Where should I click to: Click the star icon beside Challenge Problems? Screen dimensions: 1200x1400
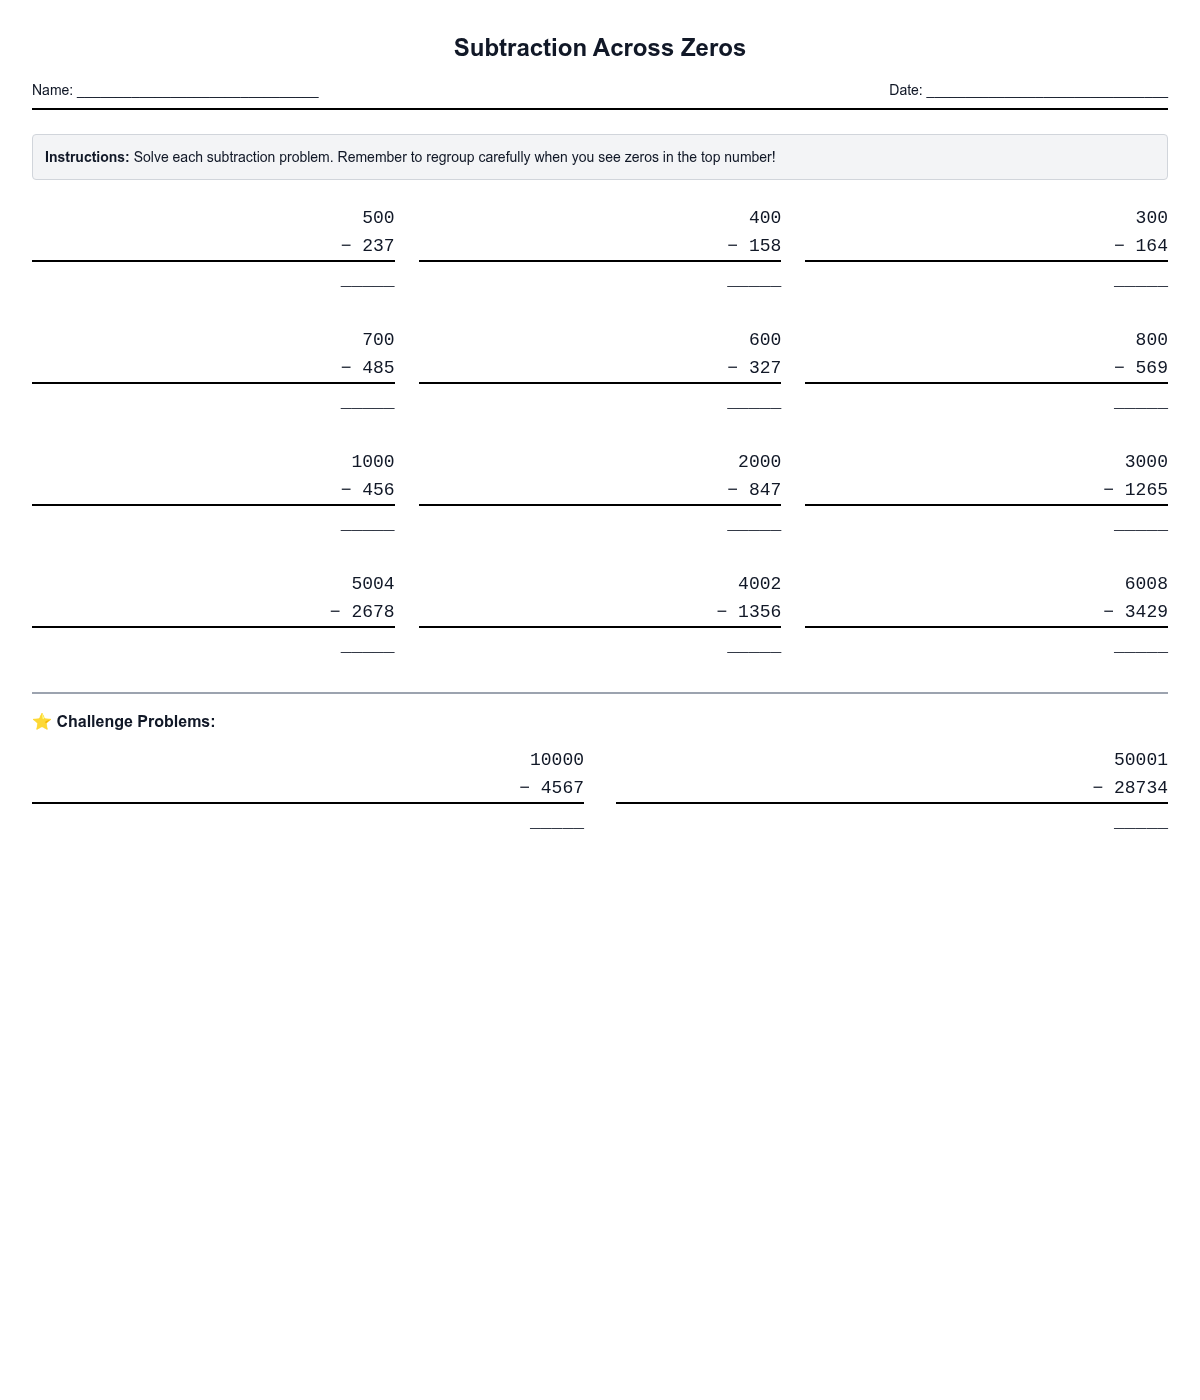[x=42, y=722]
